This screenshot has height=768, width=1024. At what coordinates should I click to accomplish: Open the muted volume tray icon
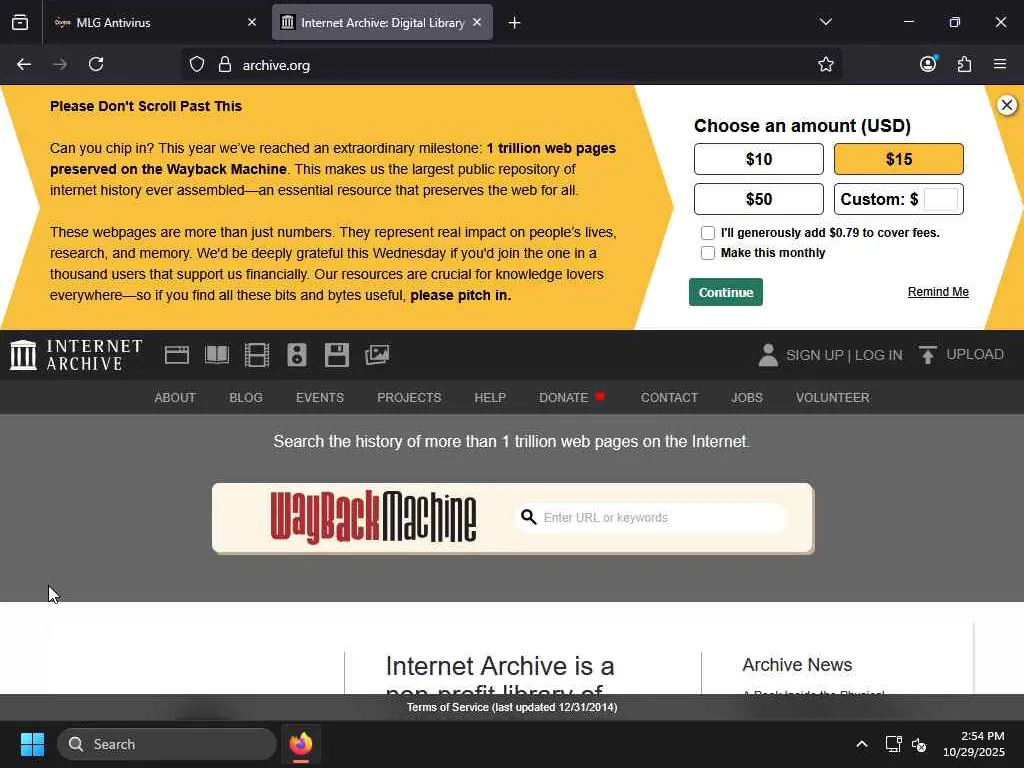click(919, 744)
